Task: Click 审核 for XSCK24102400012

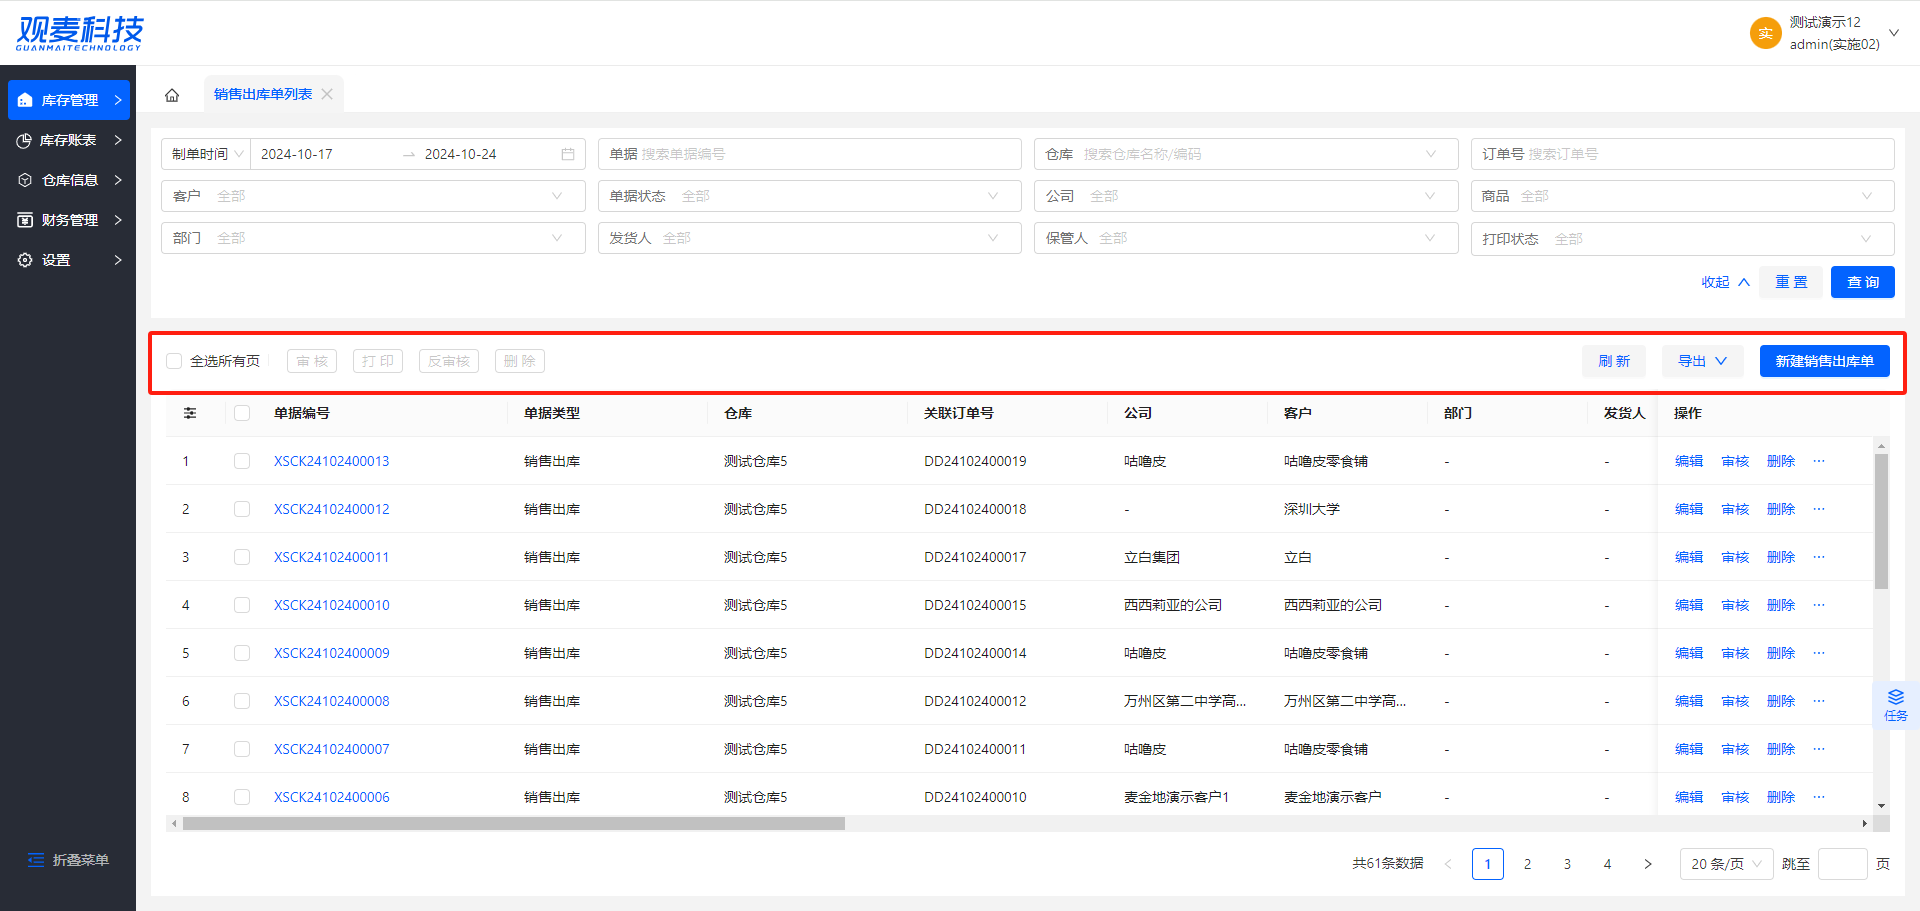Action: [1735, 509]
